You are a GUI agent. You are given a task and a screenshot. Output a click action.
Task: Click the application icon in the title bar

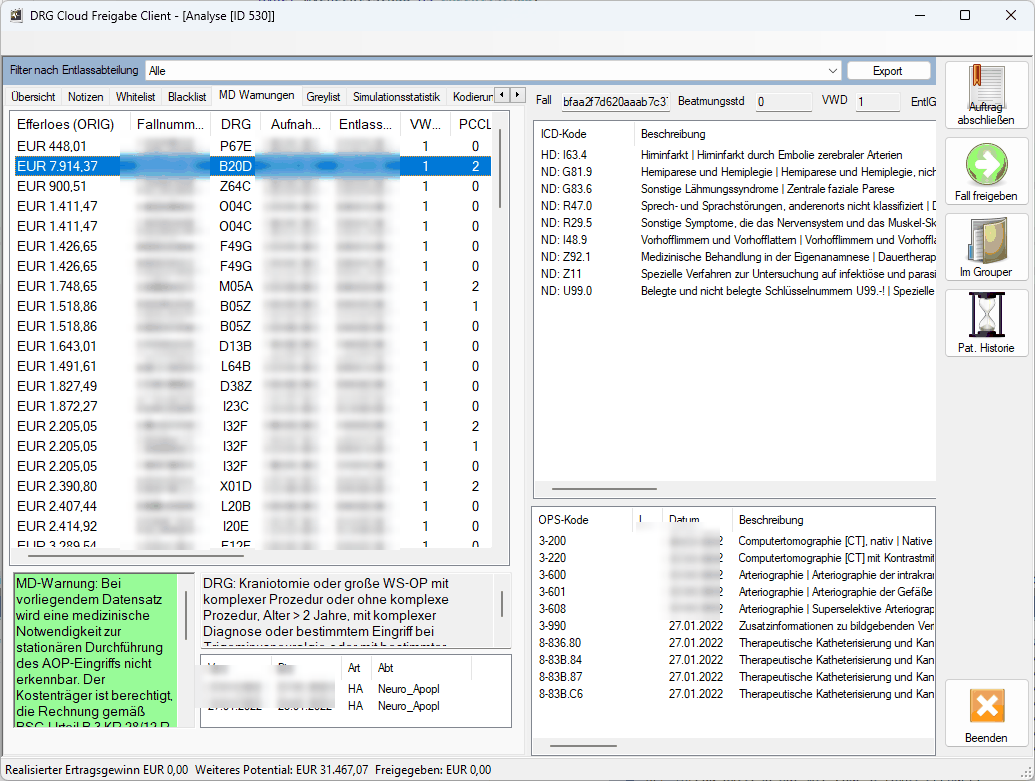[16, 15]
